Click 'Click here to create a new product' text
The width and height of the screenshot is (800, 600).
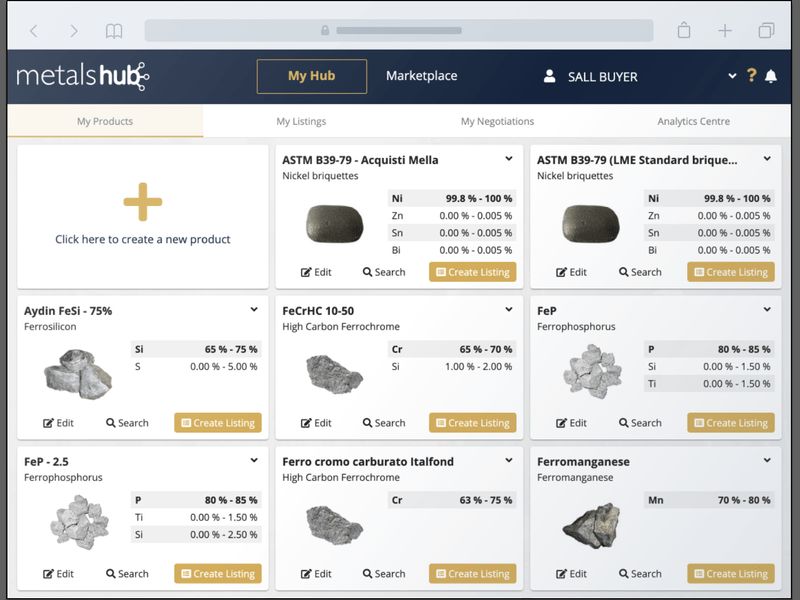pyautogui.click(x=143, y=239)
